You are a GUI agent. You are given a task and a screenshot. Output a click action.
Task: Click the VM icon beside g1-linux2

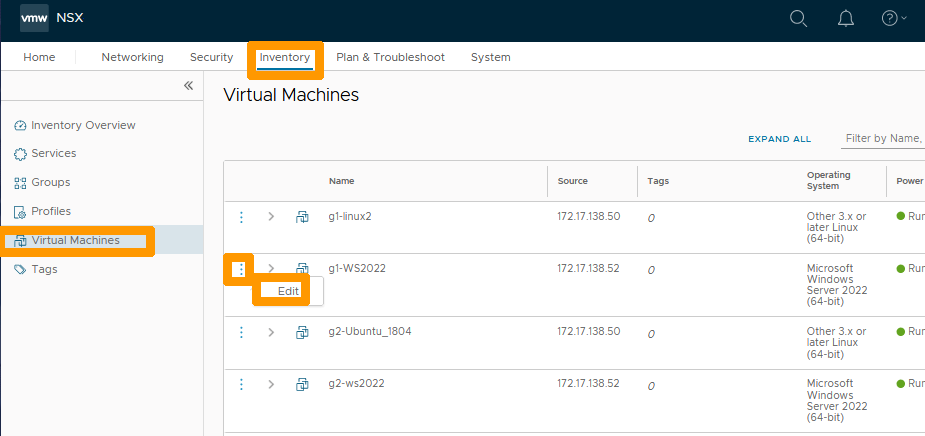point(302,217)
